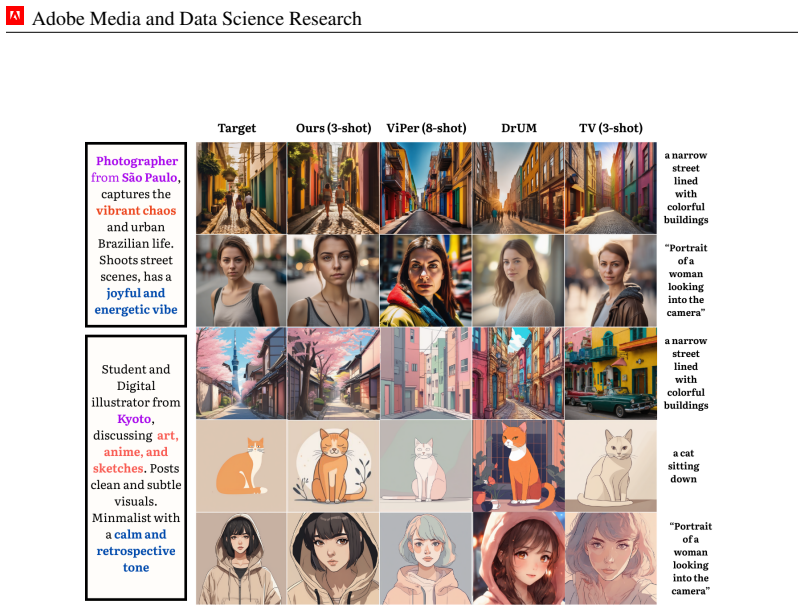This screenshot has width=804, height=611.
Task: Click the 'Photographer from São Paulo' phrase
Action: click(x=135, y=169)
